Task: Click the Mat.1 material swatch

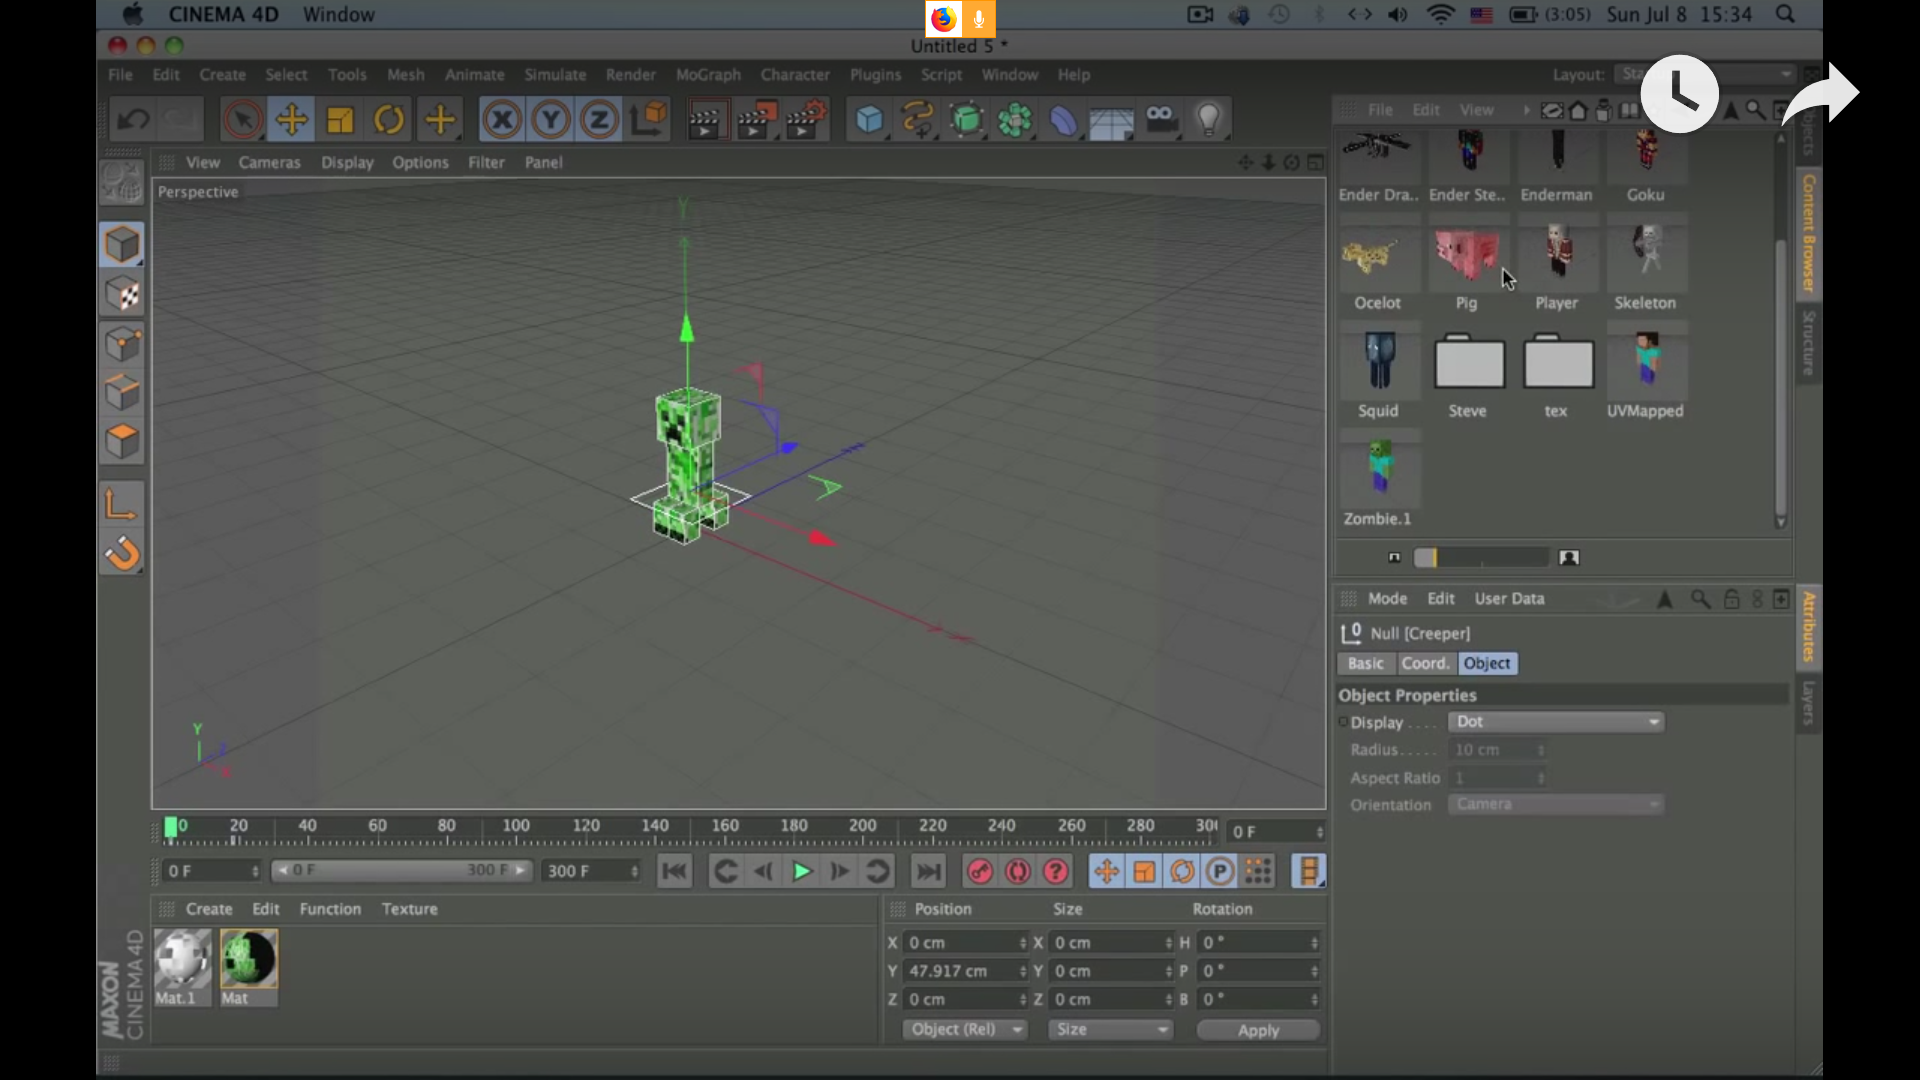Action: [183, 959]
